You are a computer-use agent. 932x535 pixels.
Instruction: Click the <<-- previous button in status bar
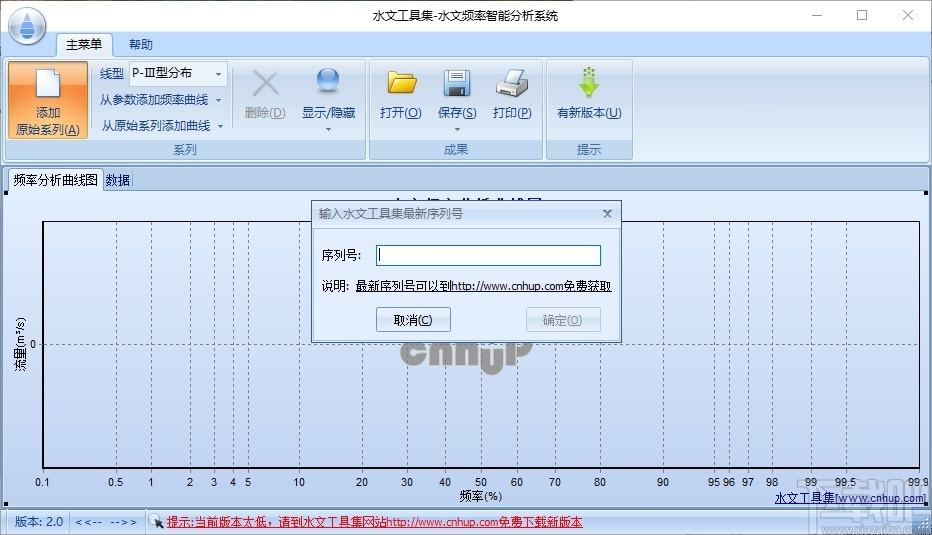[89, 522]
